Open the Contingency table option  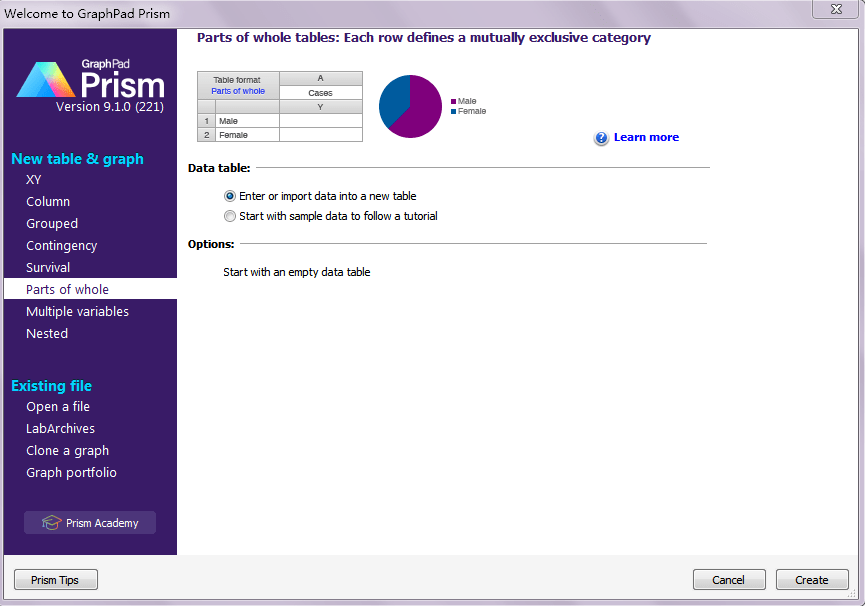click(62, 246)
